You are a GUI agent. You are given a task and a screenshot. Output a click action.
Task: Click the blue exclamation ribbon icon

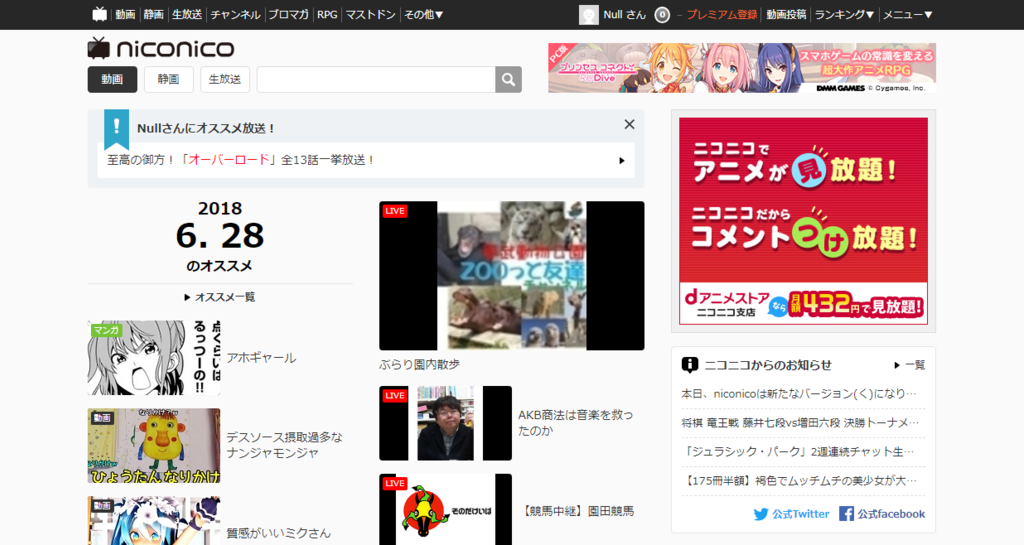point(116,129)
